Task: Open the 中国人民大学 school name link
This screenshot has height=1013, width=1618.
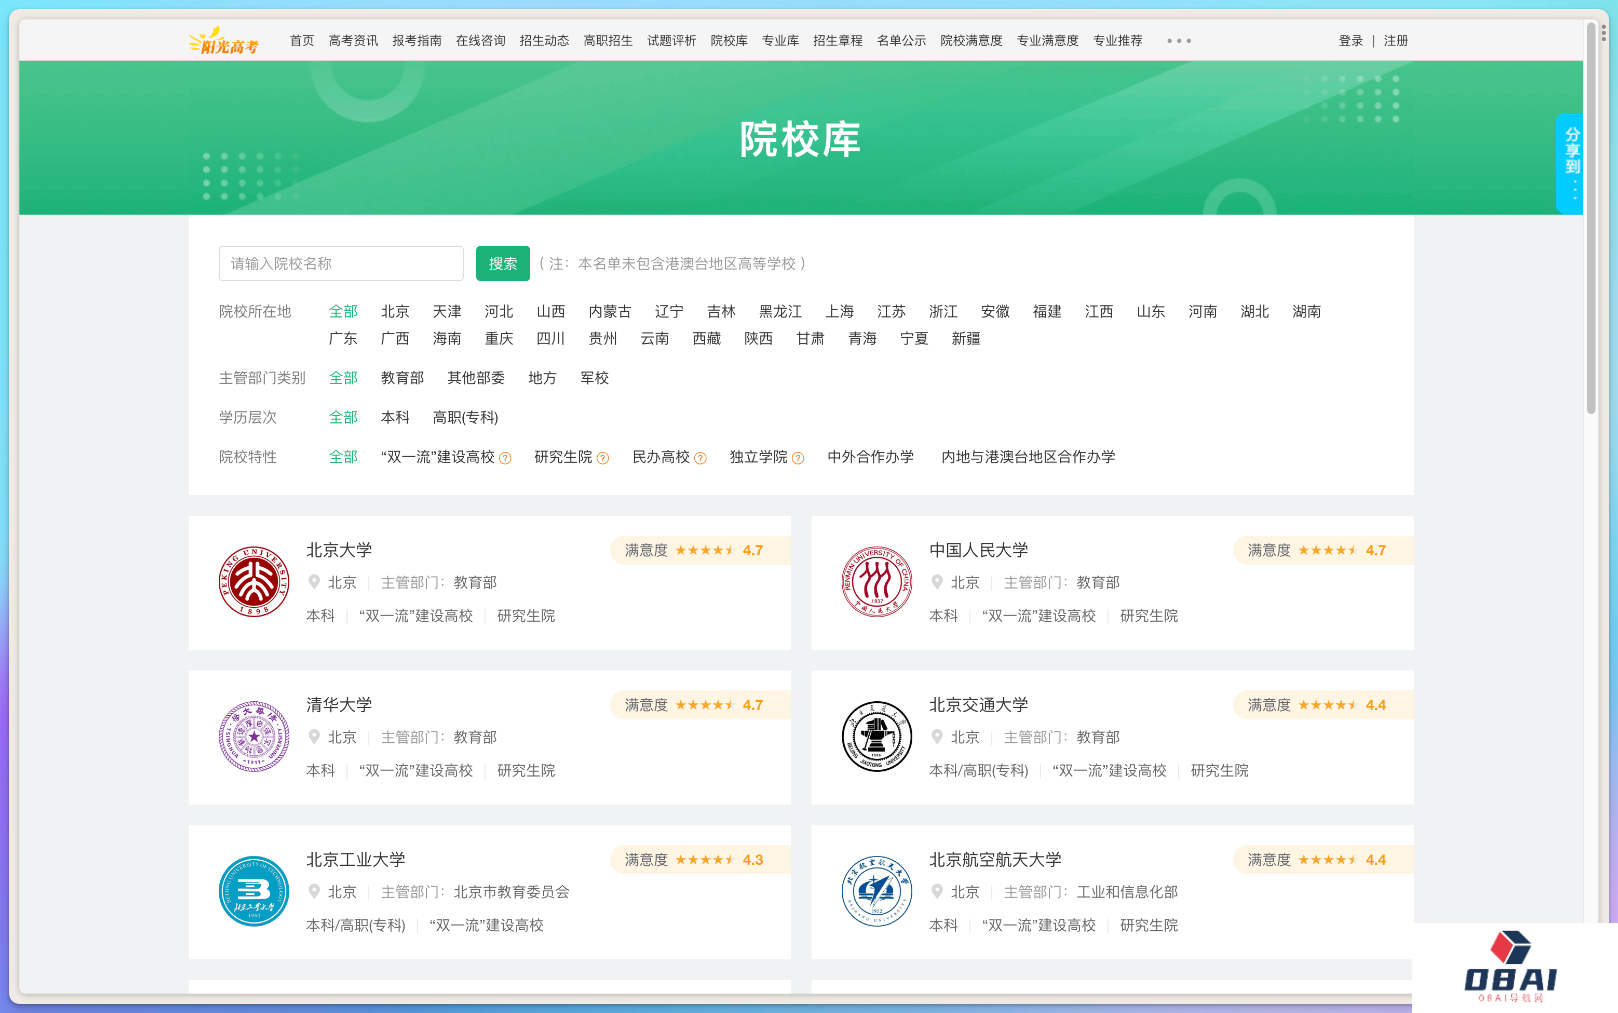Action: pyautogui.click(x=979, y=550)
